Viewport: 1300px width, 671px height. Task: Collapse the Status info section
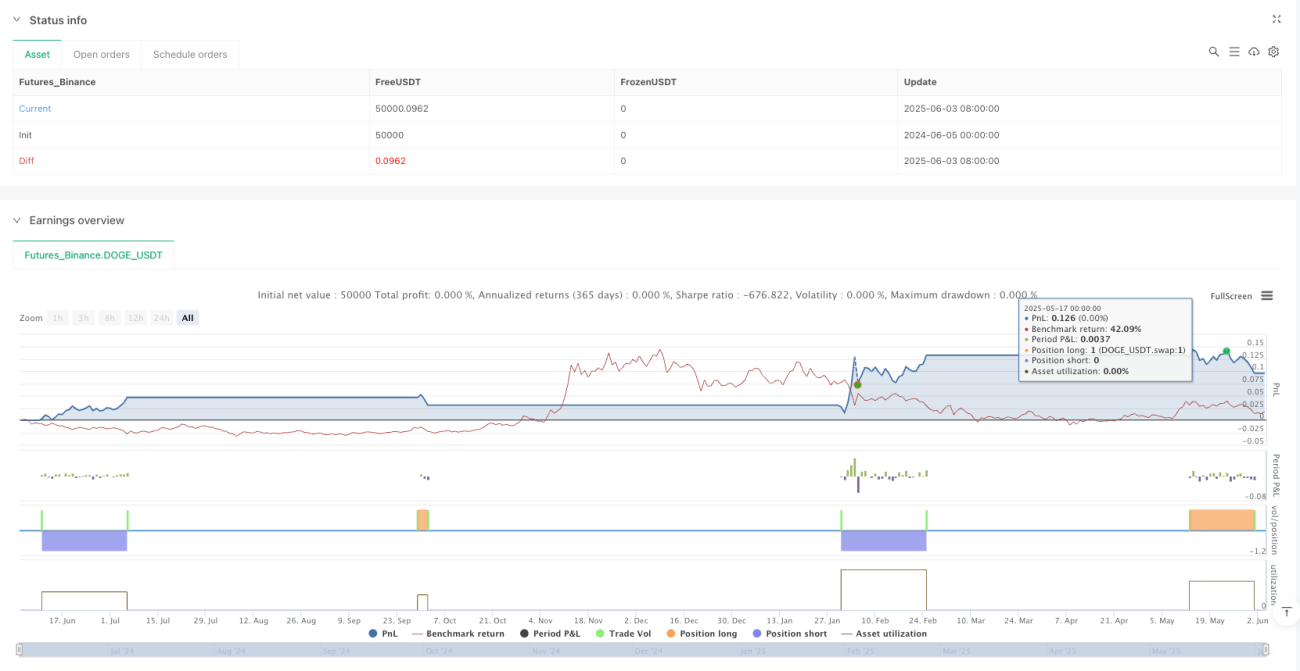tap(17, 20)
